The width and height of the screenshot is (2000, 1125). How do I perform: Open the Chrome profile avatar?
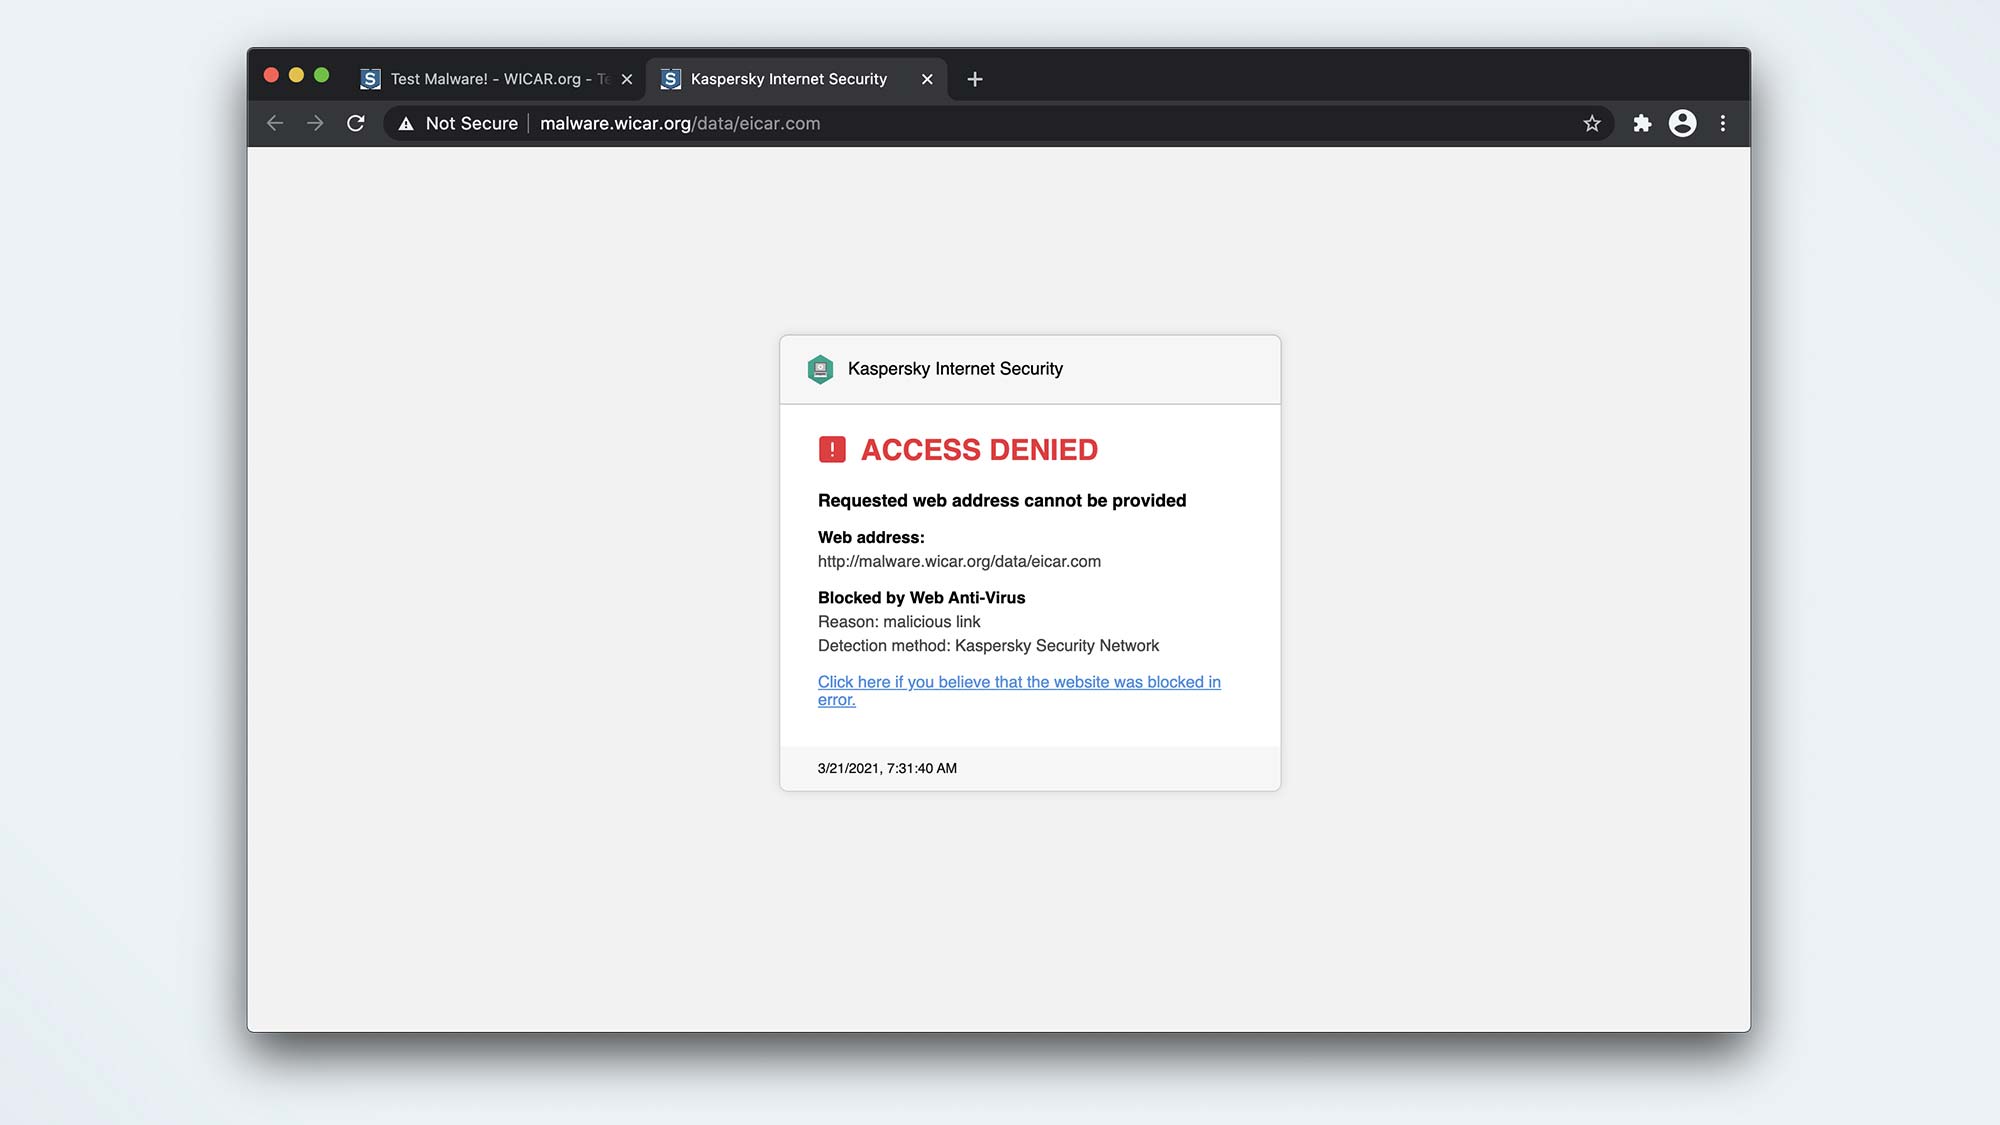(1683, 123)
